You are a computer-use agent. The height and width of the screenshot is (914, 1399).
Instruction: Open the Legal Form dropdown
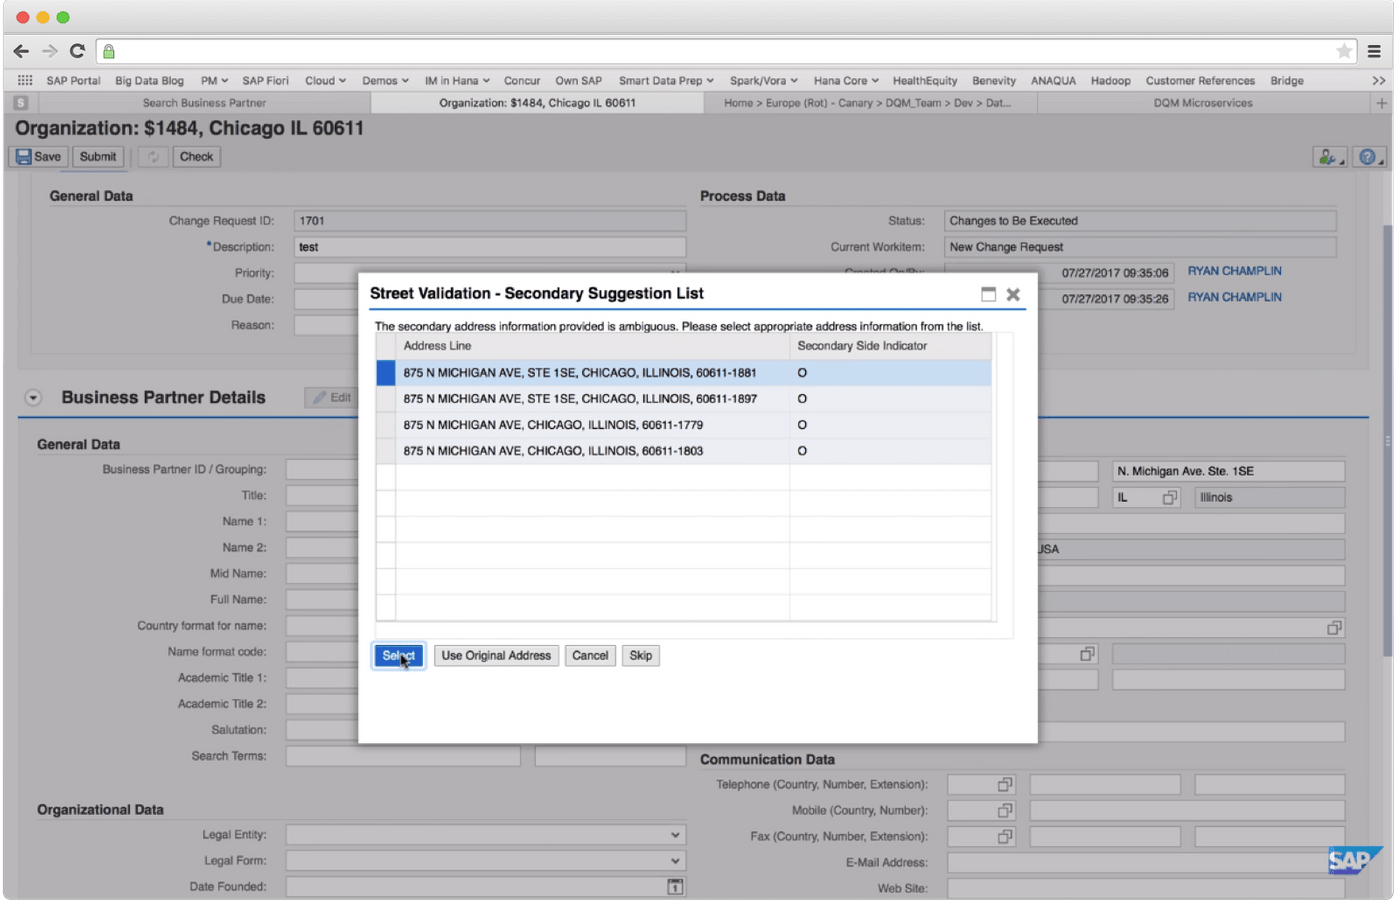(675, 861)
